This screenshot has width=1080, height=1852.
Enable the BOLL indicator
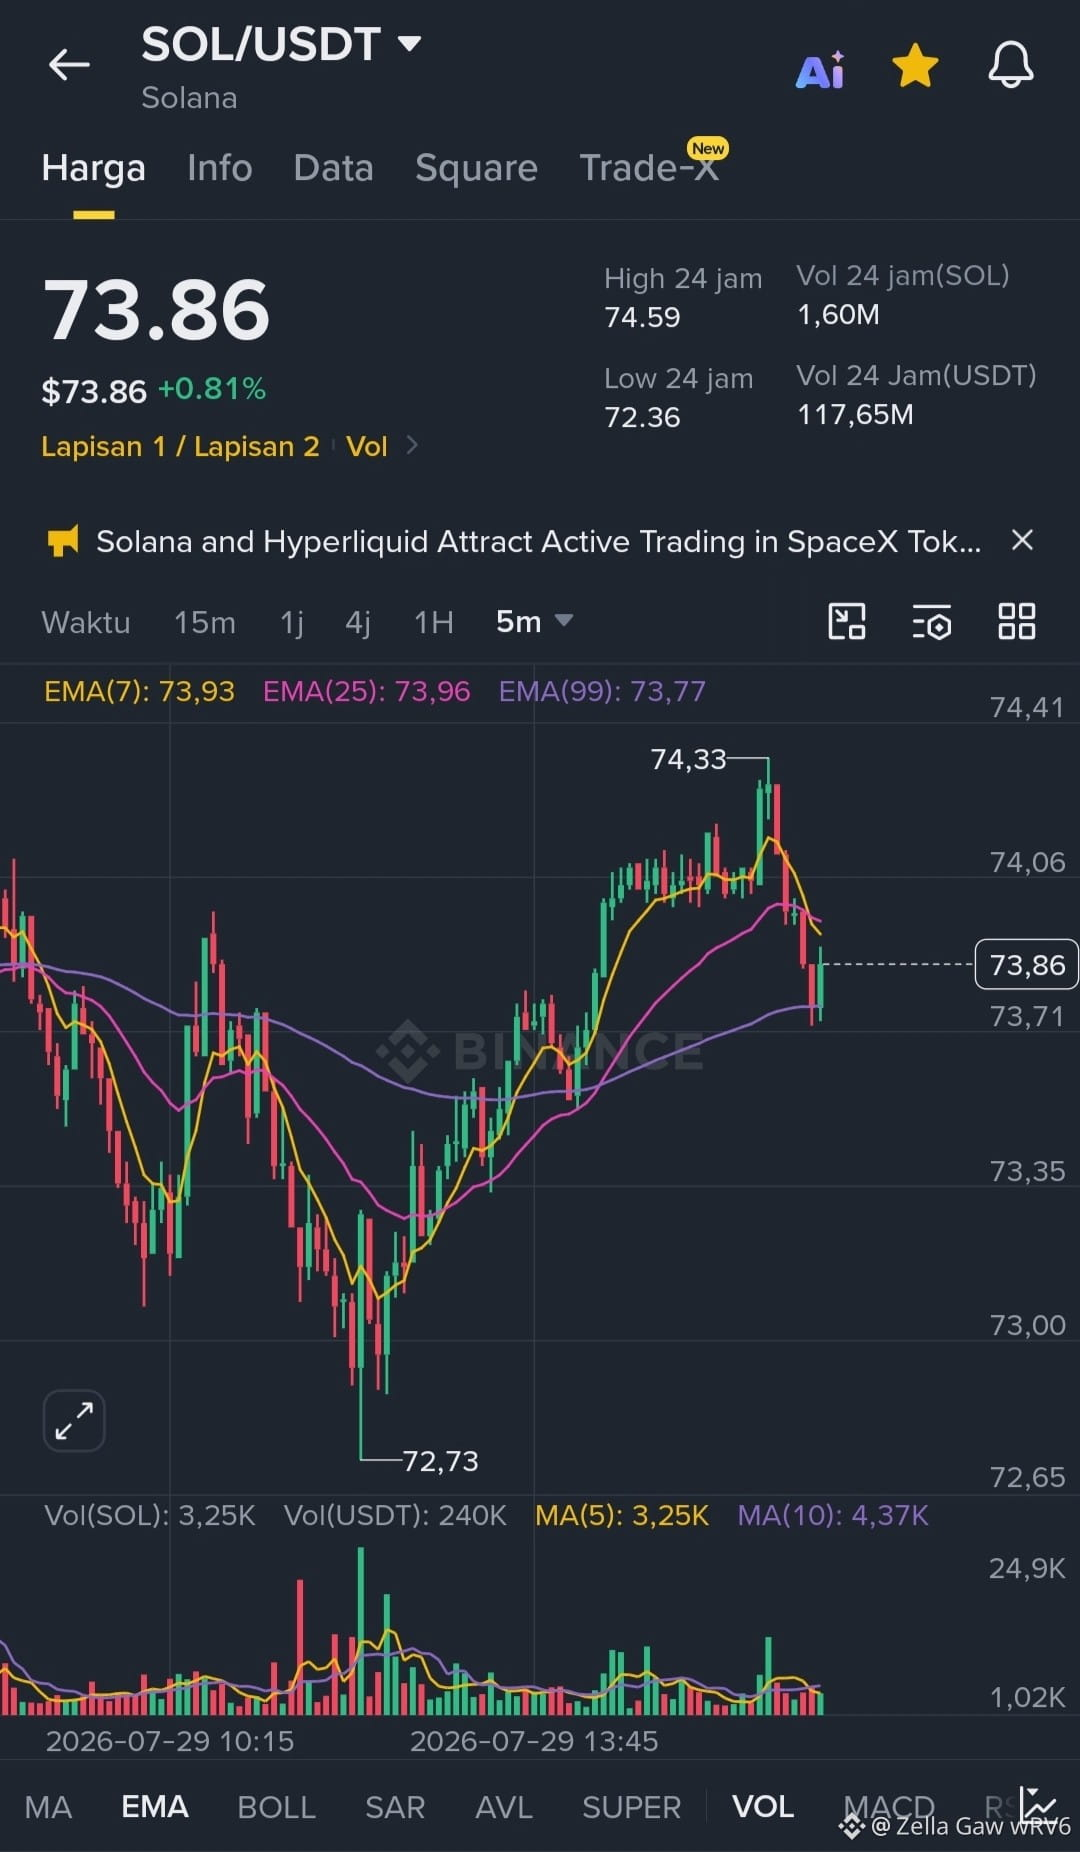pyautogui.click(x=277, y=1807)
